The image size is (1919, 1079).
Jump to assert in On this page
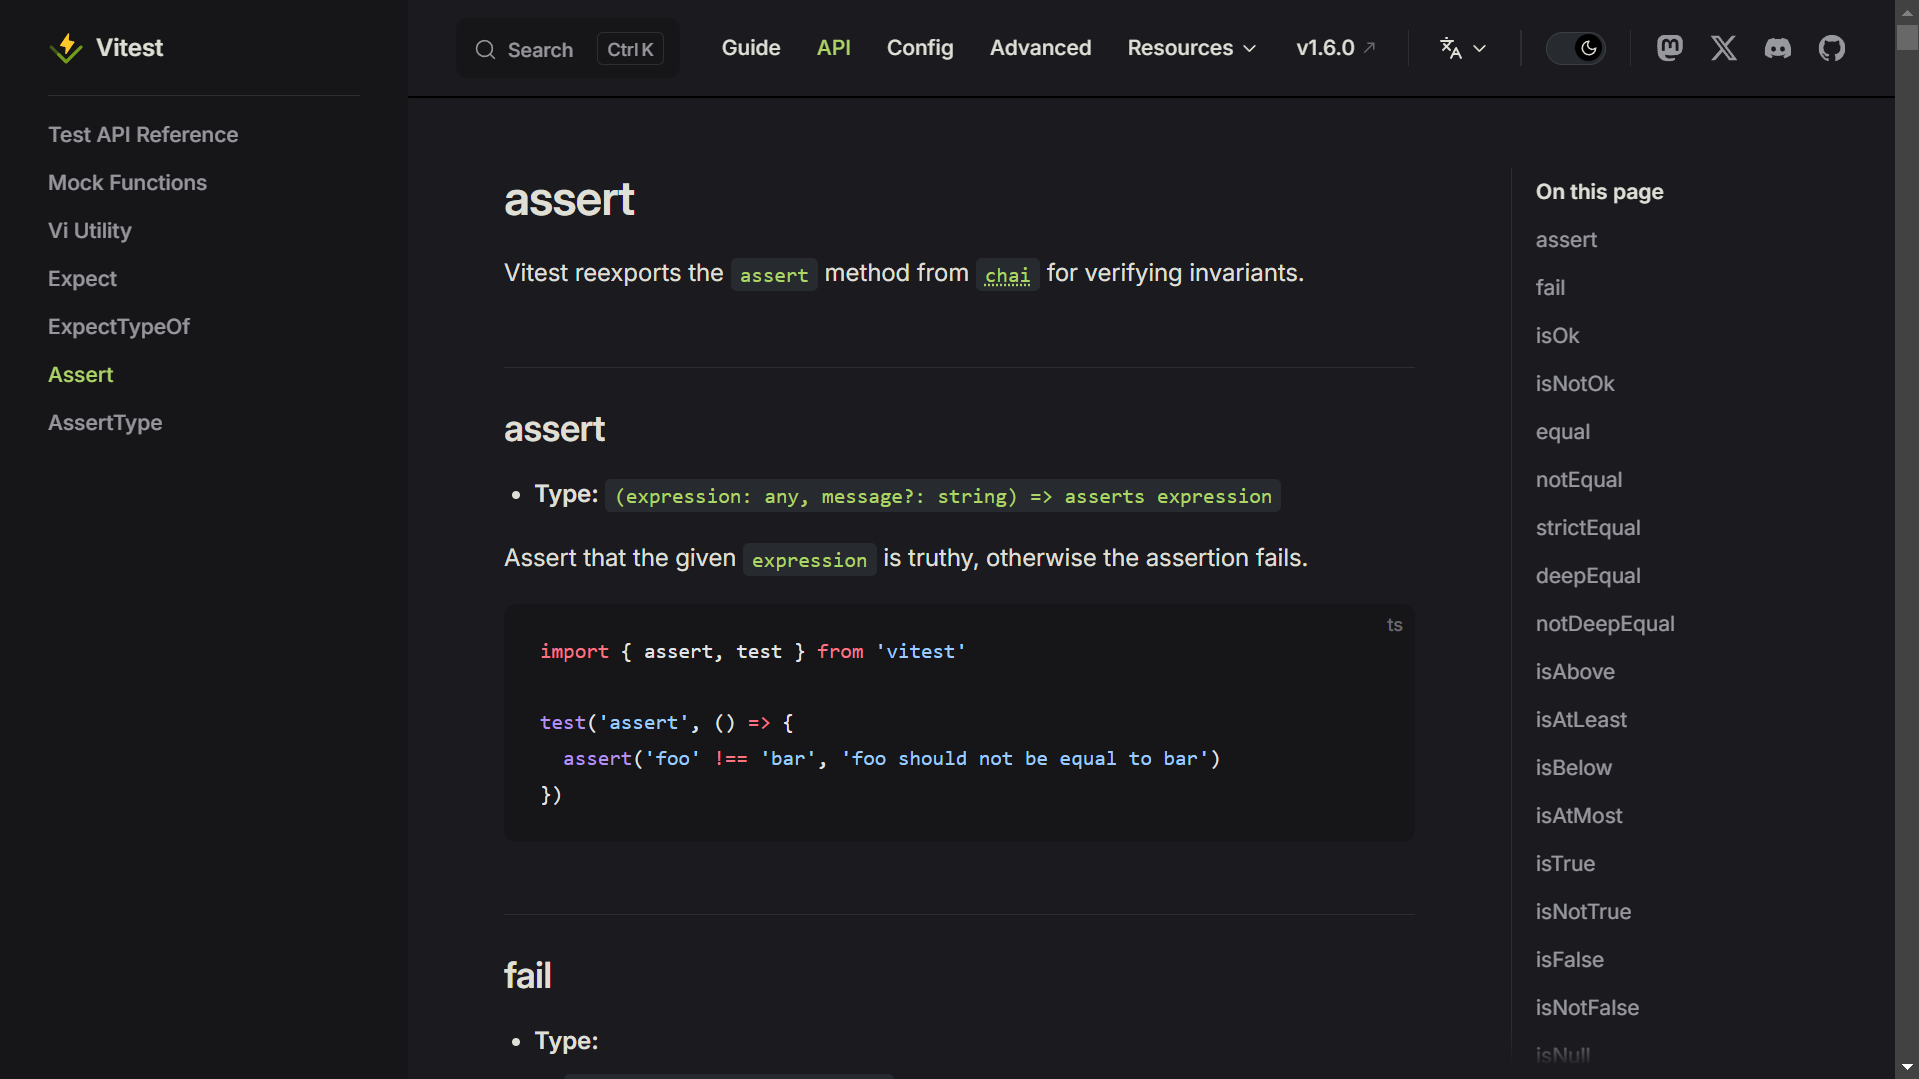pos(1566,239)
